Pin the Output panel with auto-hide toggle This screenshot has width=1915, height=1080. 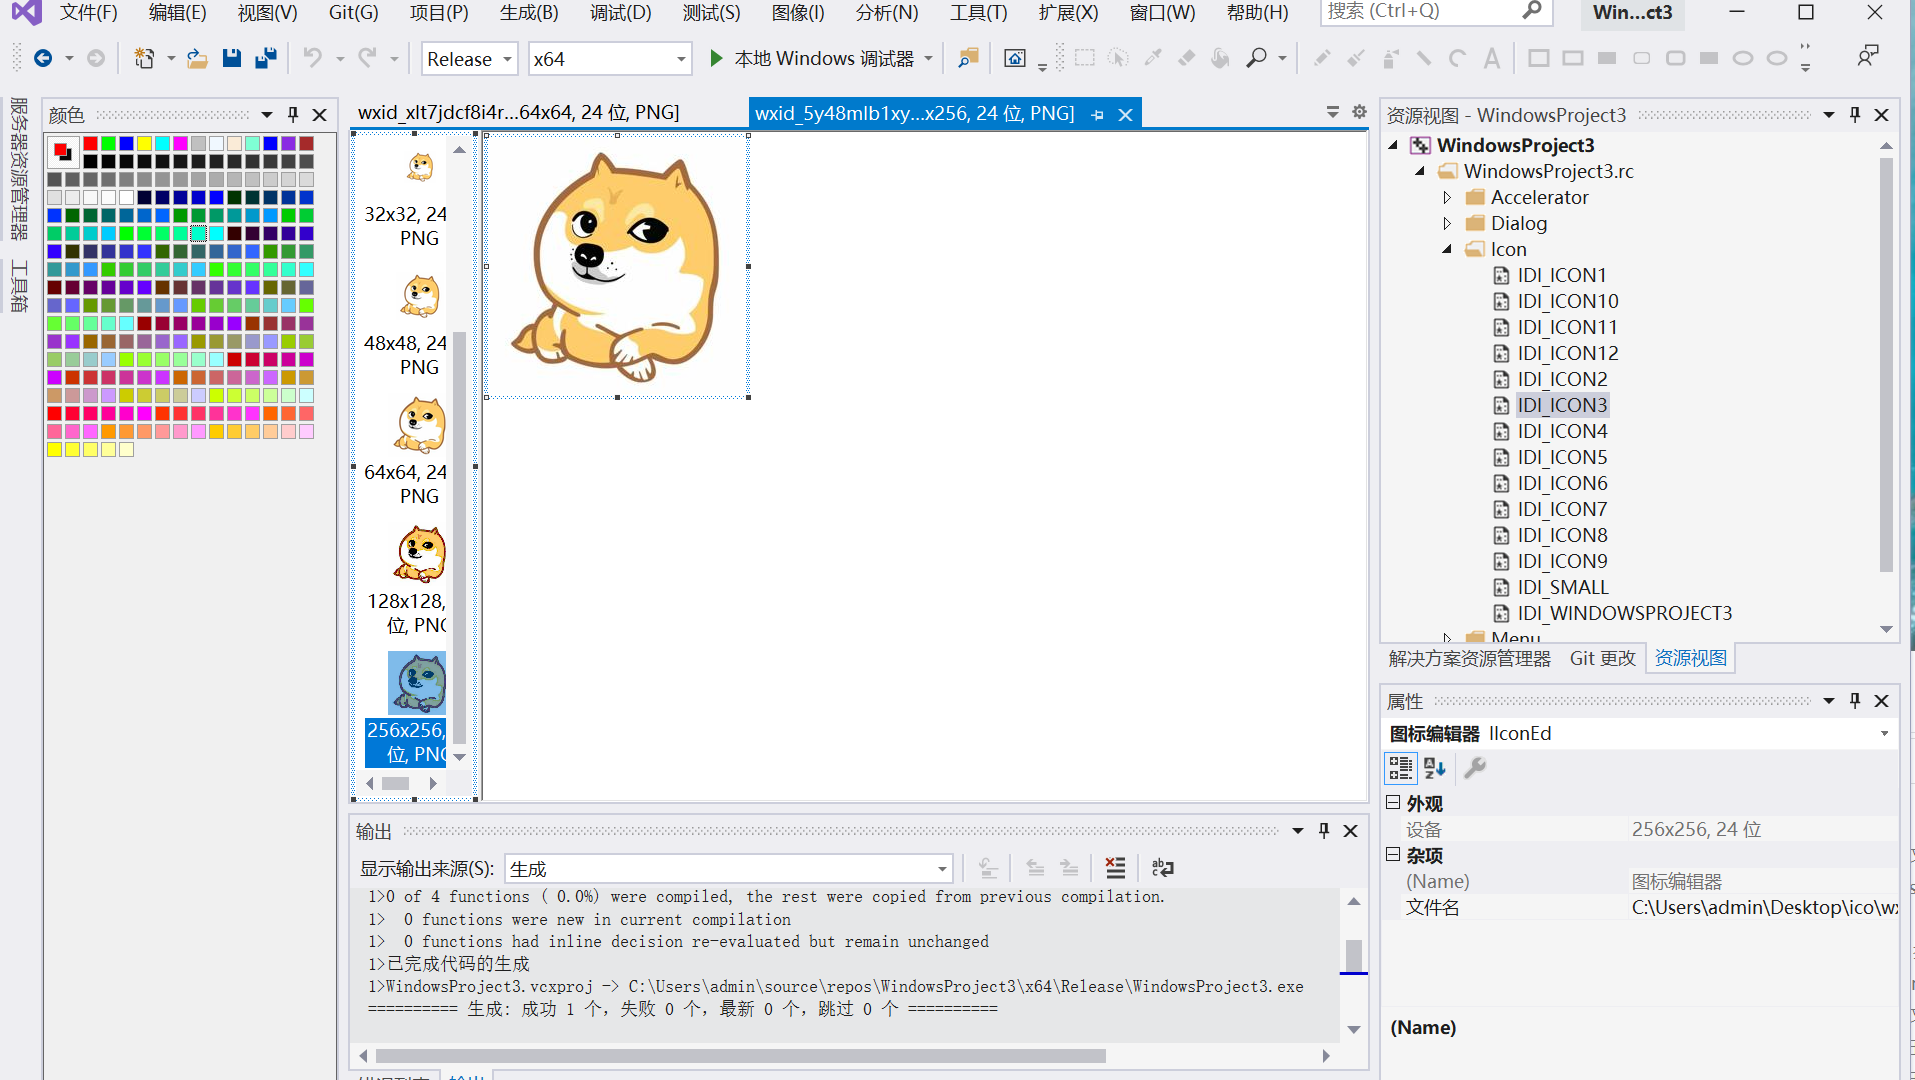[1324, 831]
